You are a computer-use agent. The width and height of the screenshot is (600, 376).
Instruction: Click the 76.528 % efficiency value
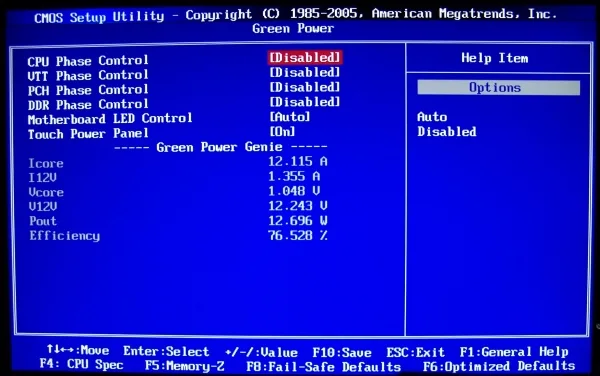point(298,235)
